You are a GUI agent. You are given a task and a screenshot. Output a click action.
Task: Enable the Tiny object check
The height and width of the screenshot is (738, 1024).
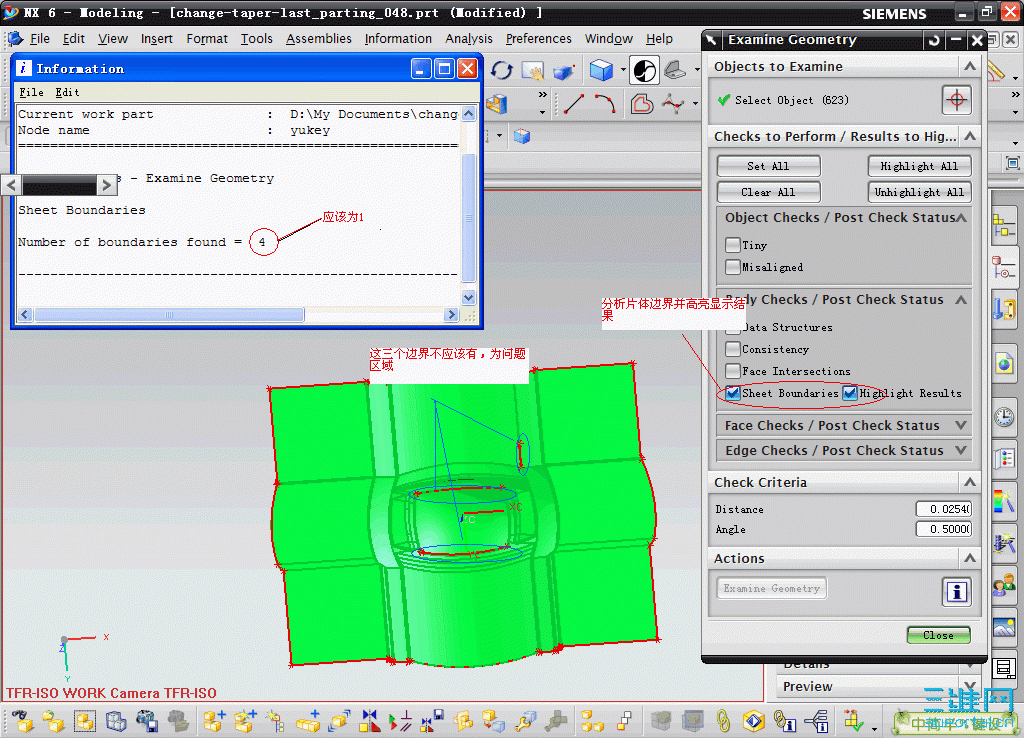(x=733, y=245)
